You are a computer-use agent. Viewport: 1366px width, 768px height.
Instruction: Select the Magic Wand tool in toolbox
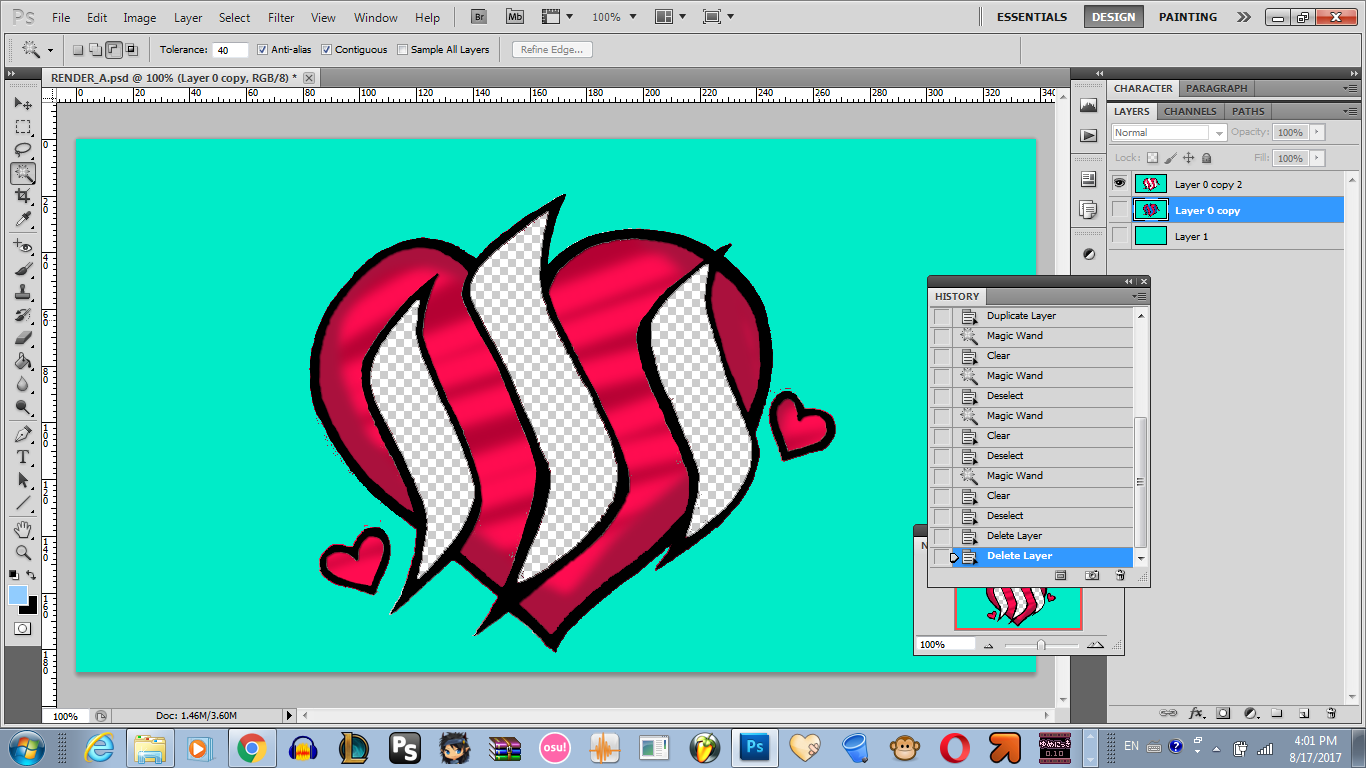(x=23, y=173)
